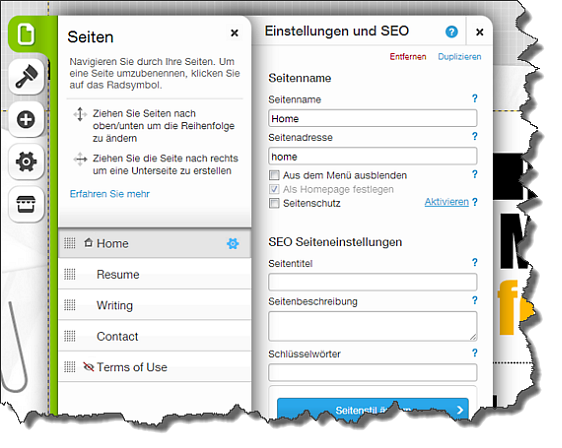This screenshot has width=562, height=448.
Task: Open the Pages panel icon in sidebar
Action: point(27,35)
